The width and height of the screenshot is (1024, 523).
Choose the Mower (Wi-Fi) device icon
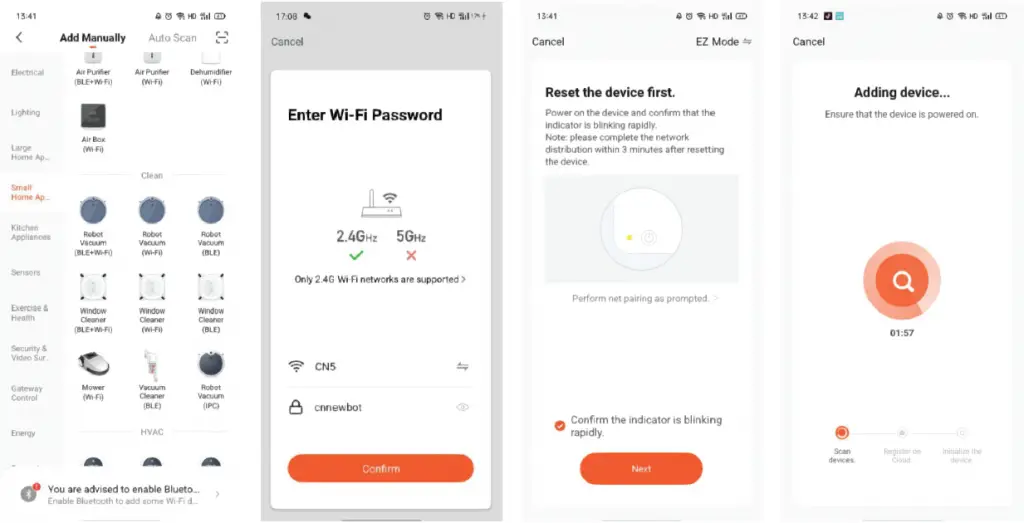coord(93,364)
